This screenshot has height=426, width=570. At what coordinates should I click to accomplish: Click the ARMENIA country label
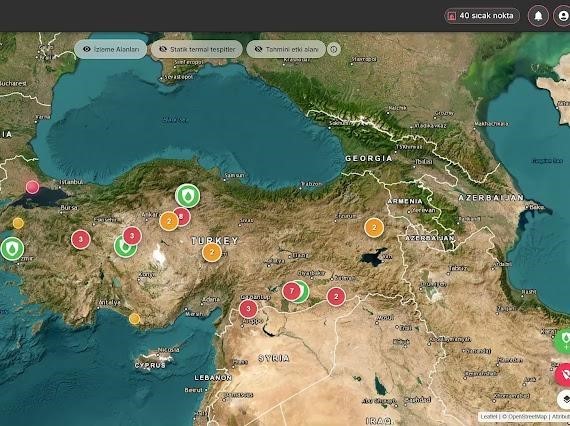tap(405, 201)
